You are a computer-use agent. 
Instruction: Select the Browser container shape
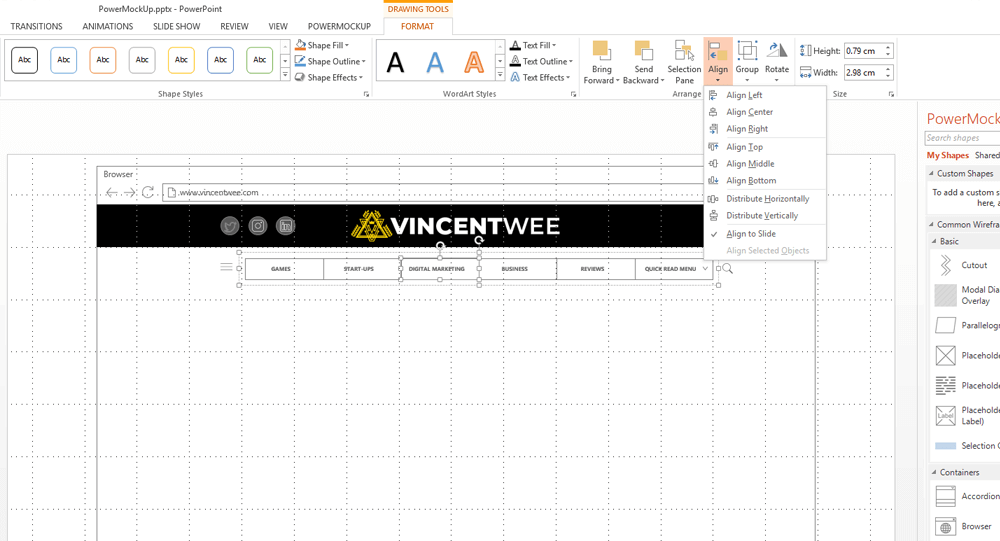(945, 526)
